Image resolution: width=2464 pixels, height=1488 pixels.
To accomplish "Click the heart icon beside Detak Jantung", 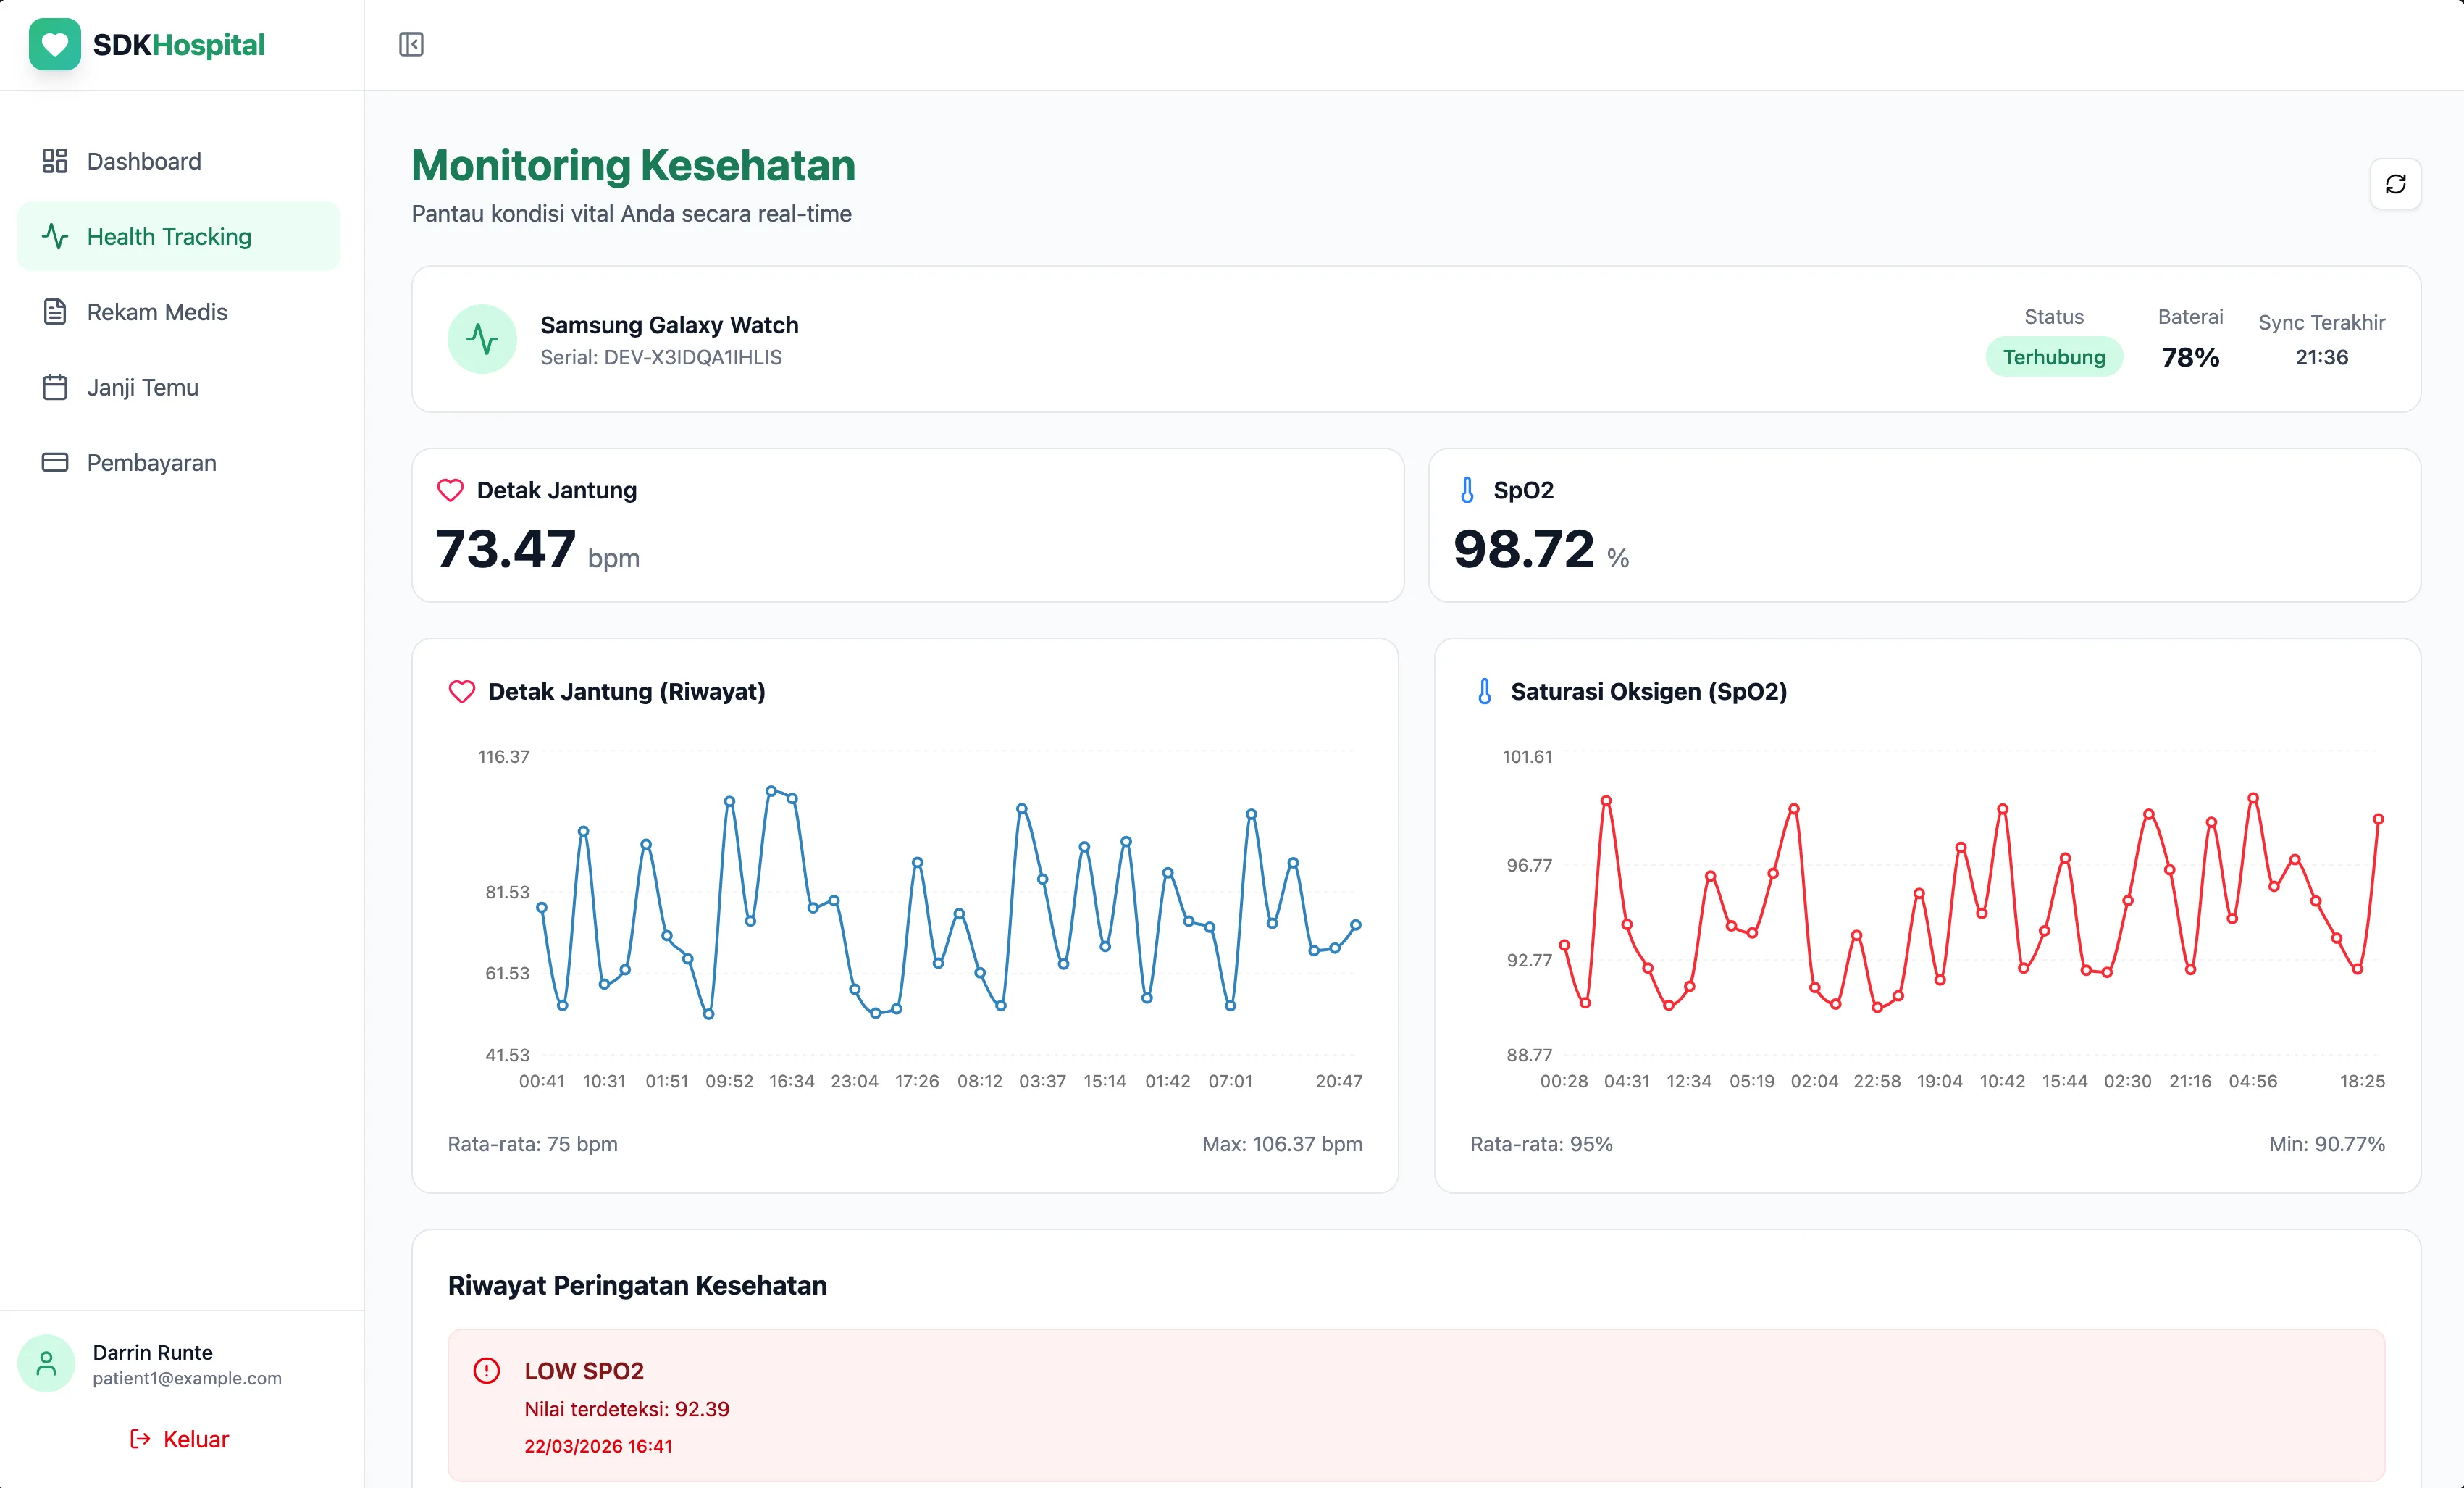I will click(450, 490).
